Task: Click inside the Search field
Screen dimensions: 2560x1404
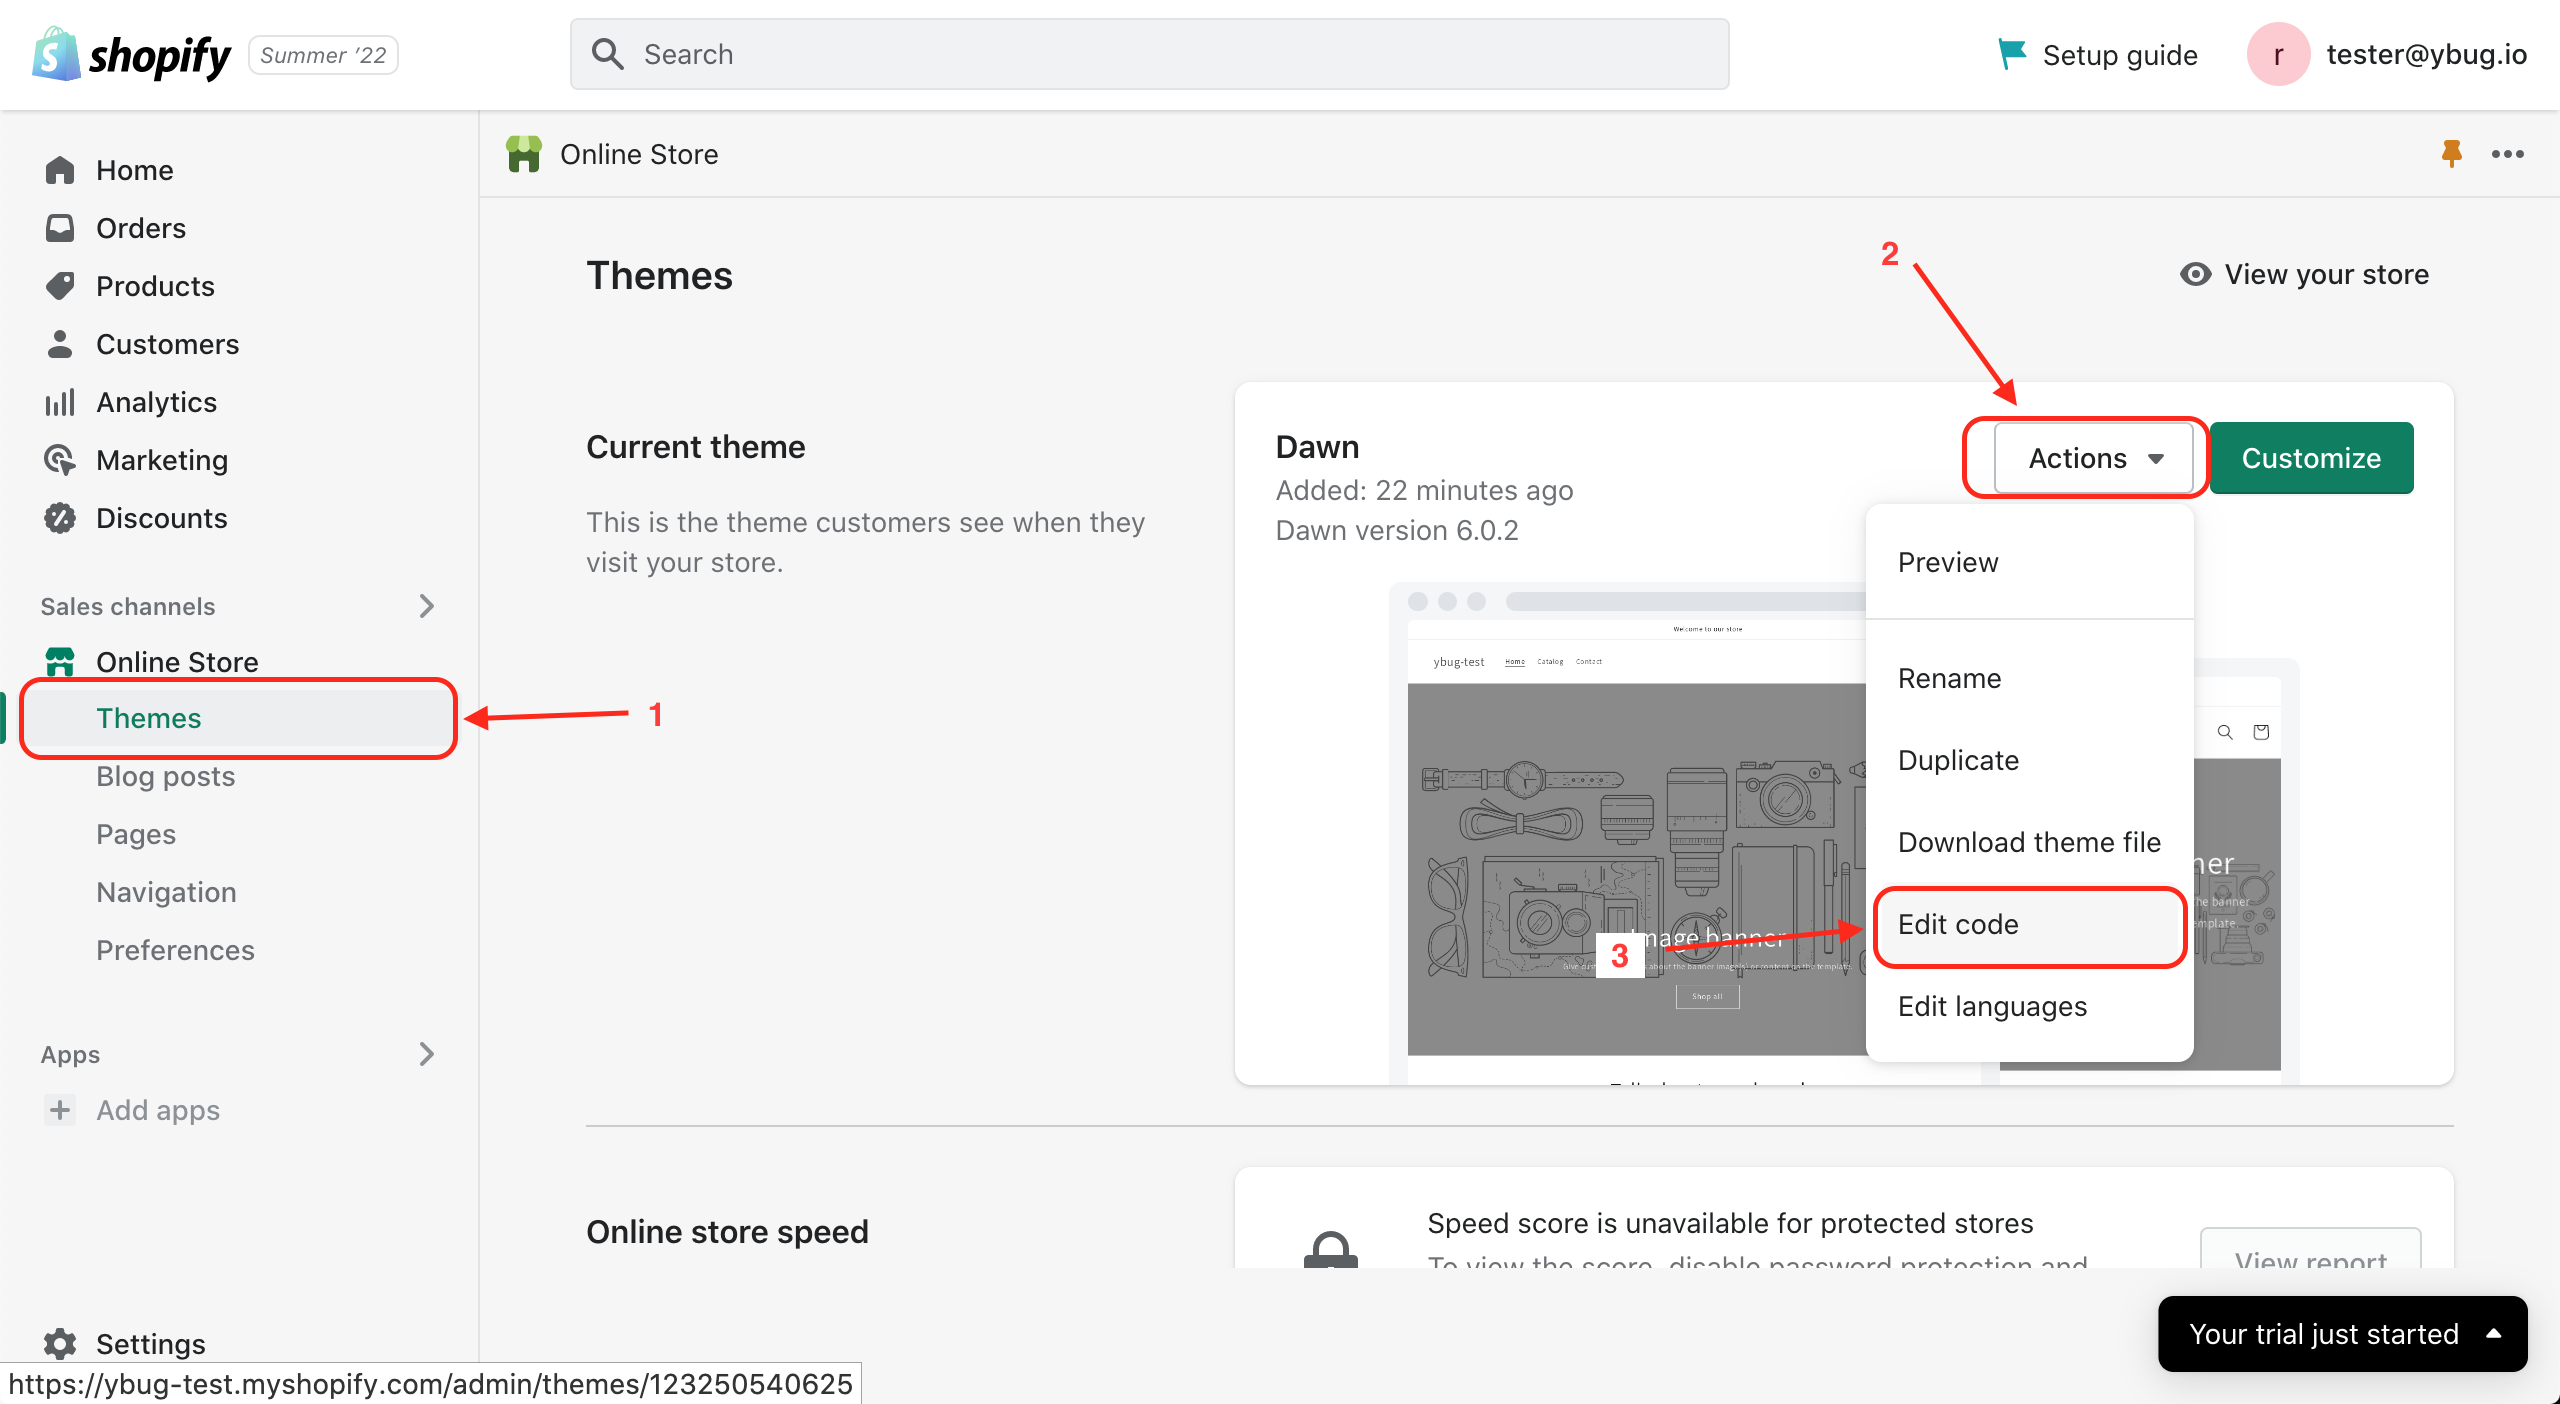Action: point(1150,54)
